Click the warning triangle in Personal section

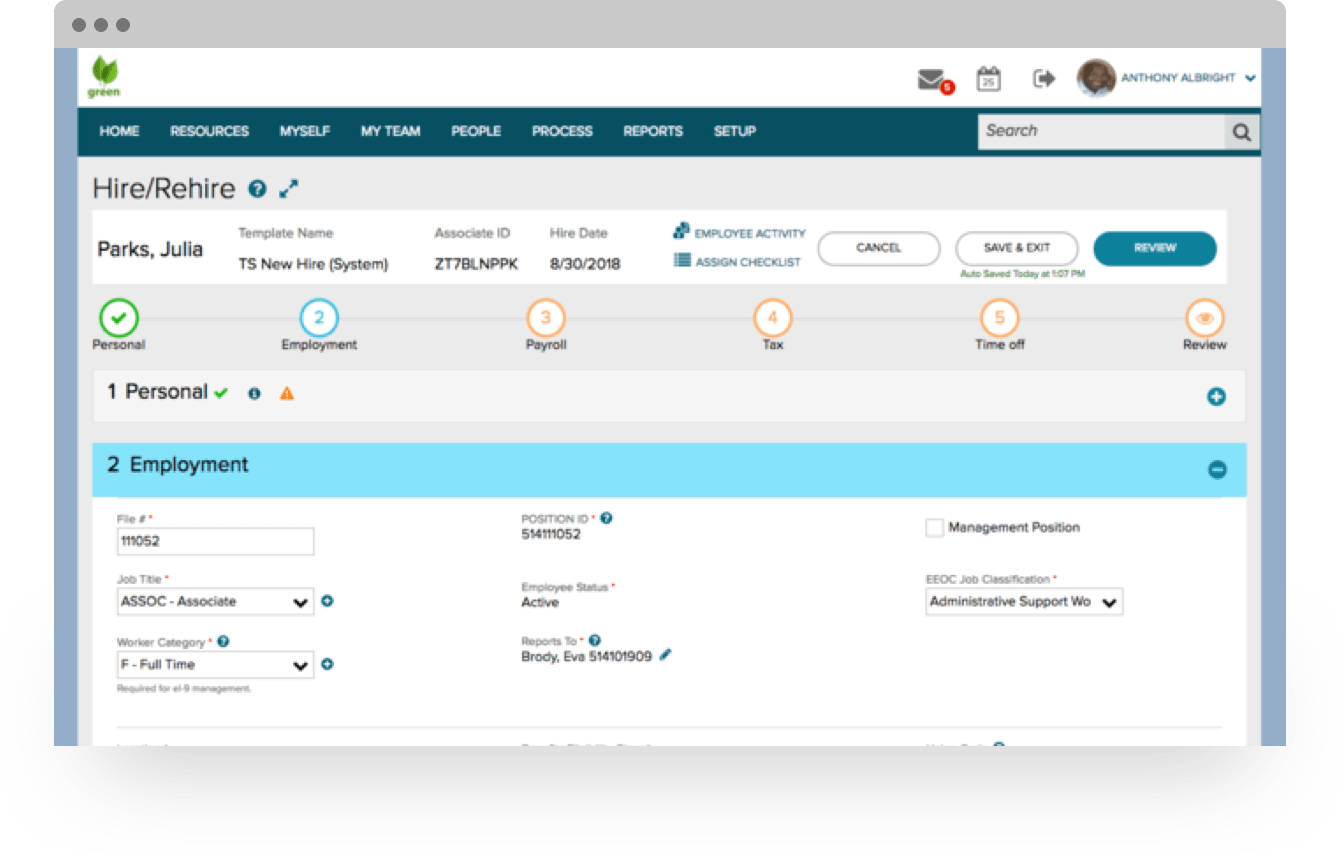pyautogui.click(x=288, y=393)
